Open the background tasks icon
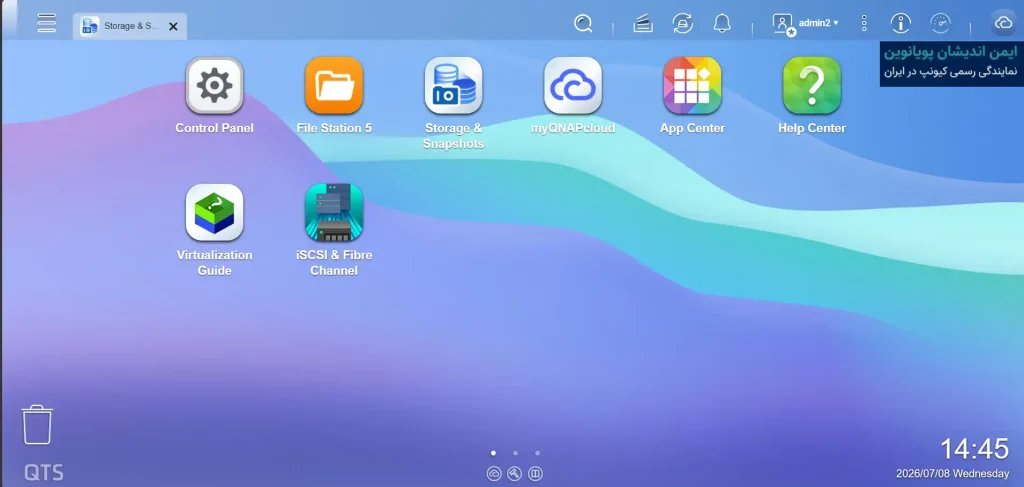 click(x=643, y=24)
